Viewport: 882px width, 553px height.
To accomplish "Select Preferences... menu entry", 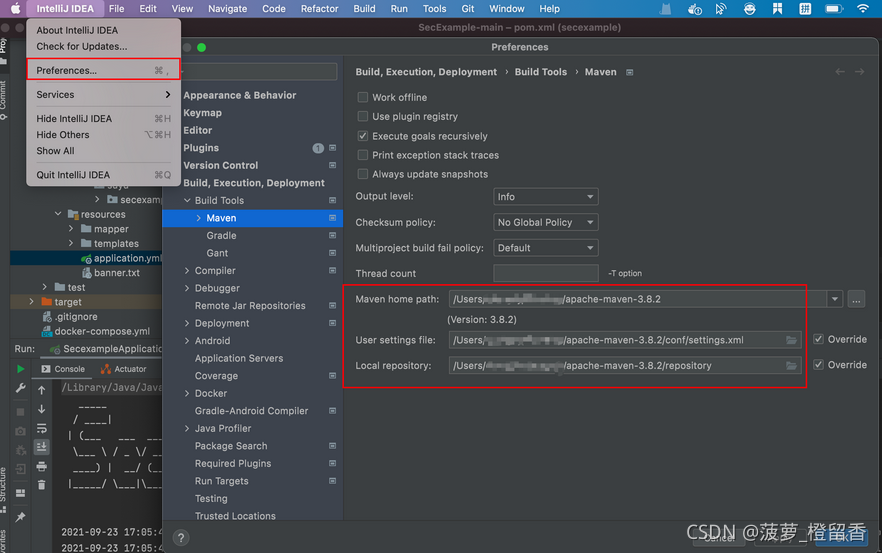I will [x=104, y=70].
